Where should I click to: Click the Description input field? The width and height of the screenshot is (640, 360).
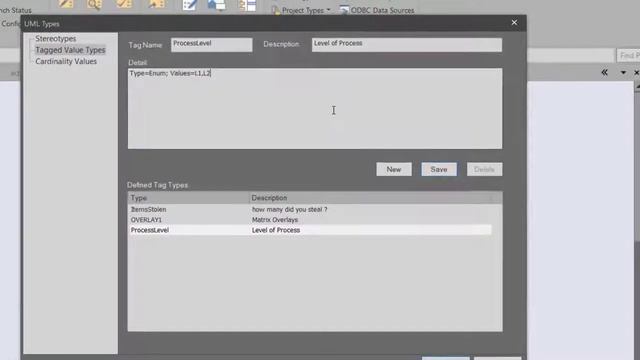tap(407, 44)
